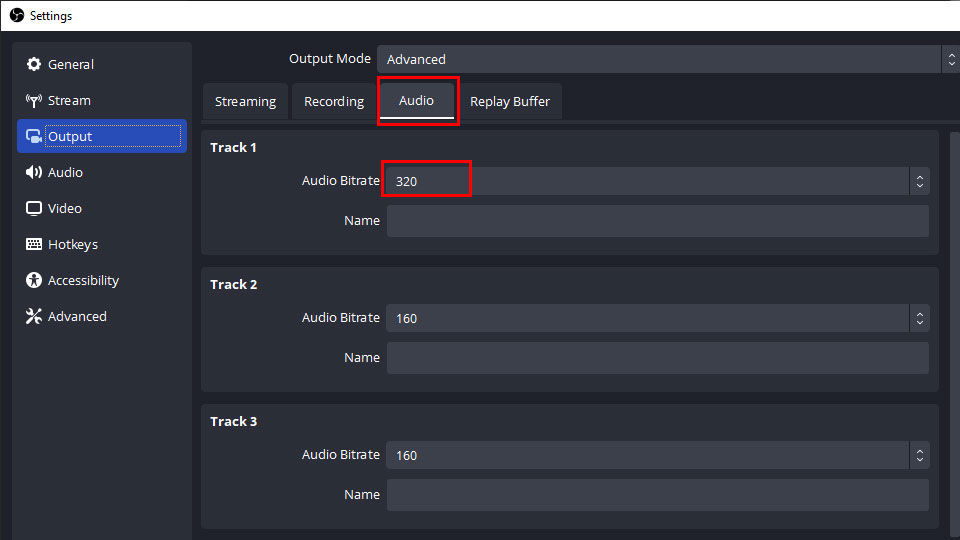Select the Audio output tab
The height and width of the screenshot is (540, 960).
[416, 100]
